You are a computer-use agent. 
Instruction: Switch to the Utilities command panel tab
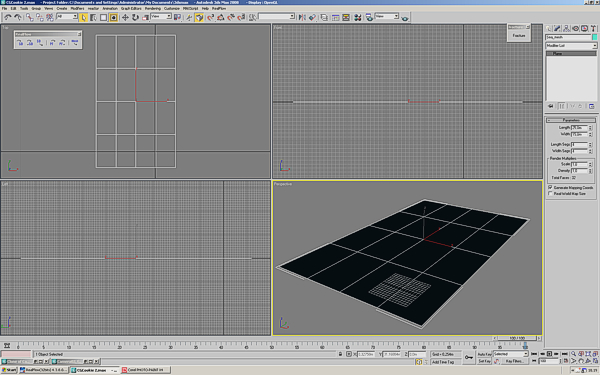(x=593, y=29)
